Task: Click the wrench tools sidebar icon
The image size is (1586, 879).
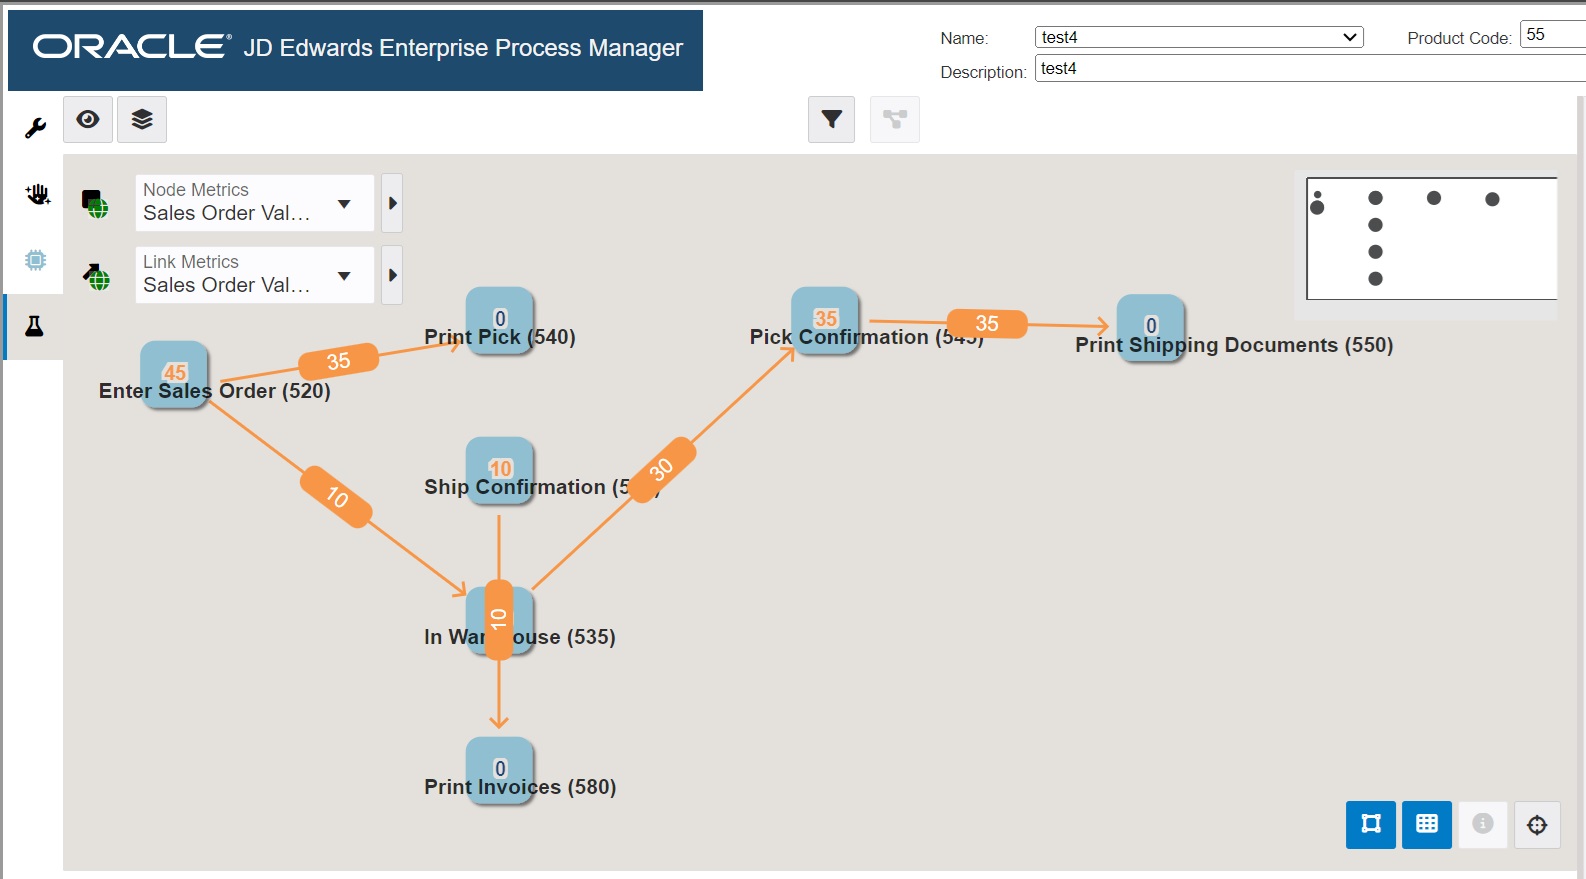Action: tap(35, 128)
